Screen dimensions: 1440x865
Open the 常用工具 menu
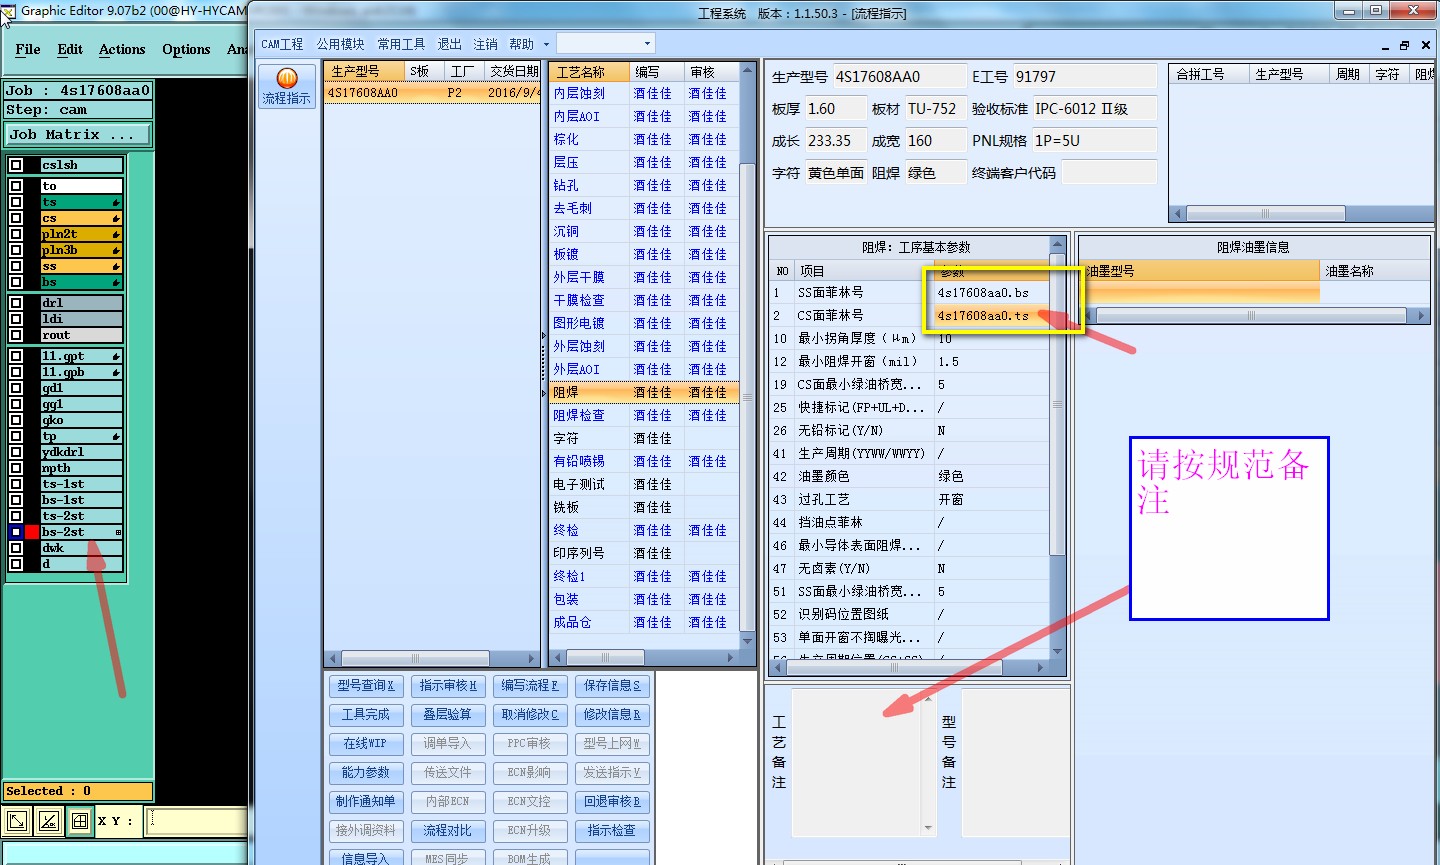[x=401, y=44]
